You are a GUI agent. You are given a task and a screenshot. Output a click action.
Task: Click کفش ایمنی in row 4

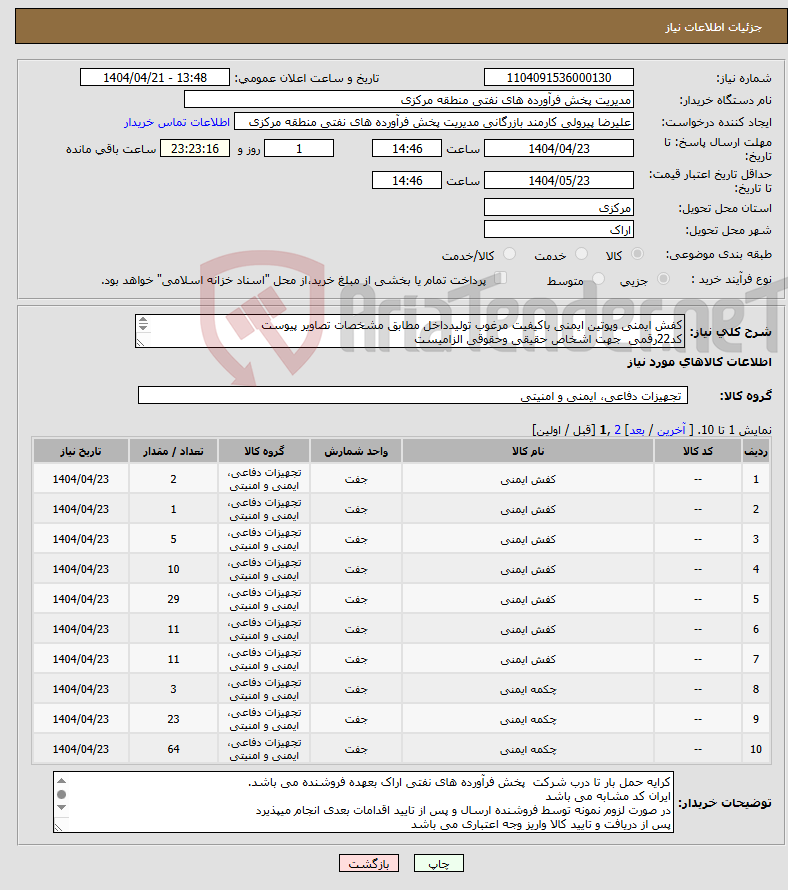pyautogui.click(x=527, y=569)
